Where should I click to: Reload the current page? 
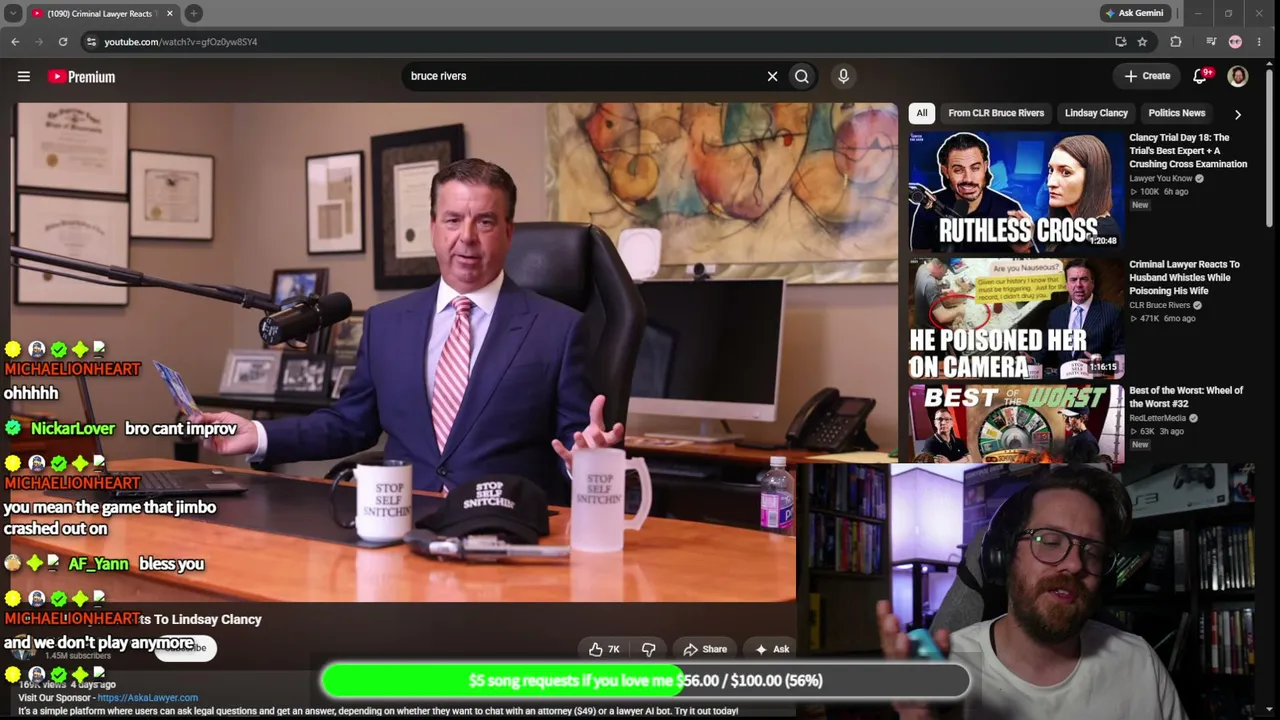(x=63, y=42)
